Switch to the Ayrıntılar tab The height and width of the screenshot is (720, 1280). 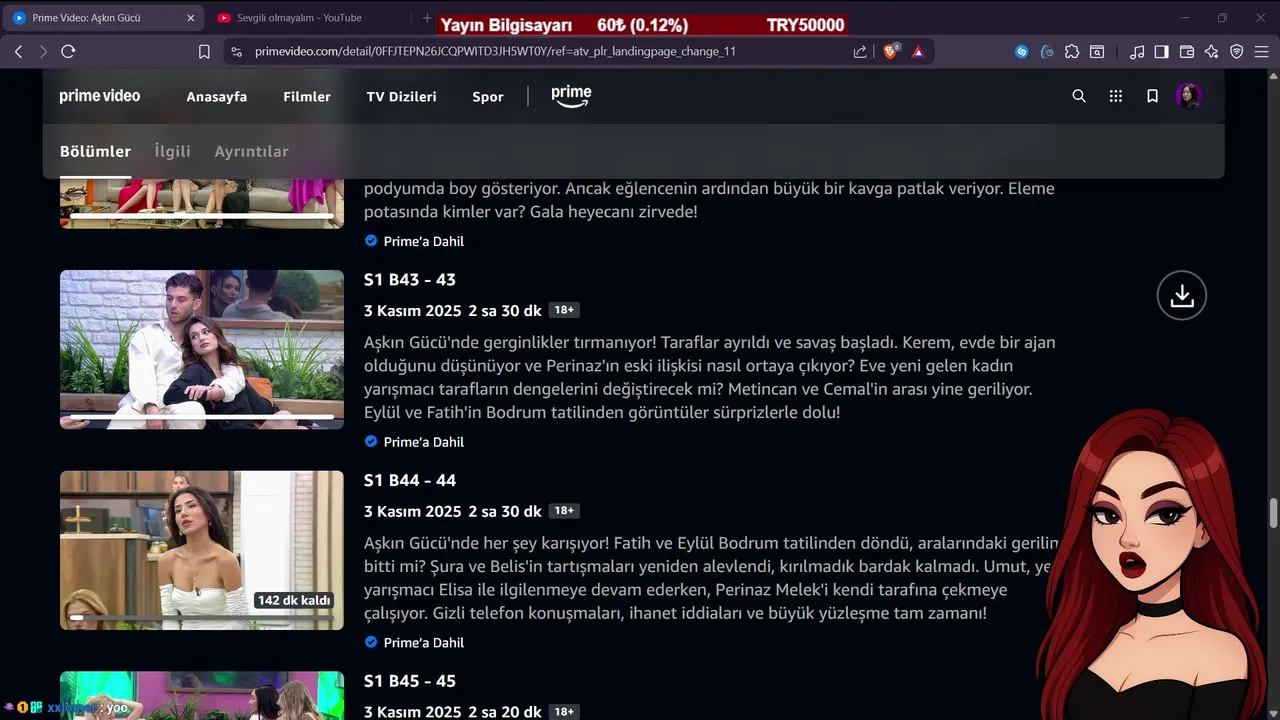point(251,151)
